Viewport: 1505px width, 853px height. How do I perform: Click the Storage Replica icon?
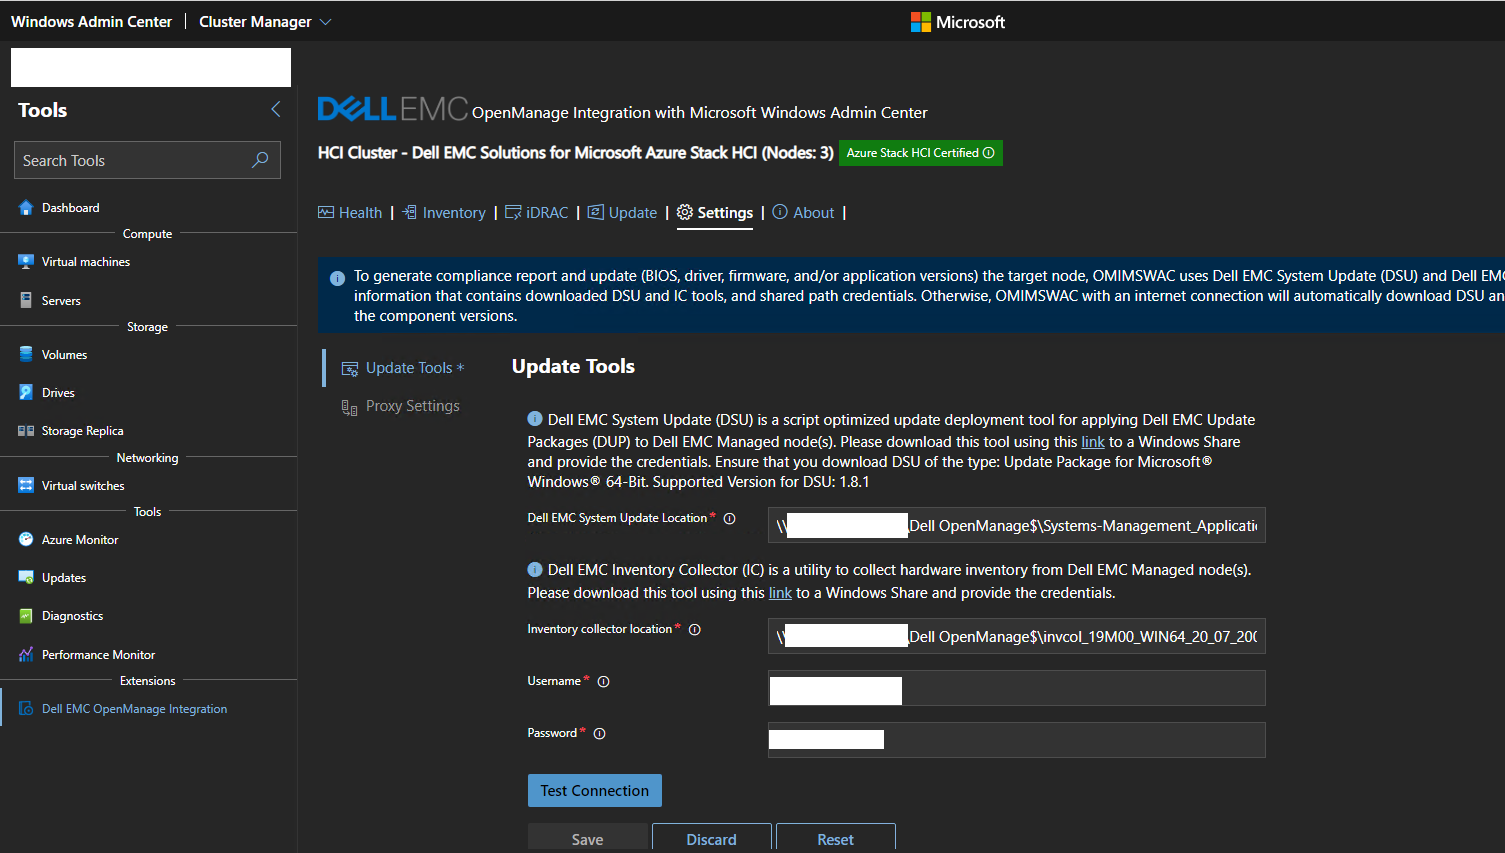click(x=26, y=431)
